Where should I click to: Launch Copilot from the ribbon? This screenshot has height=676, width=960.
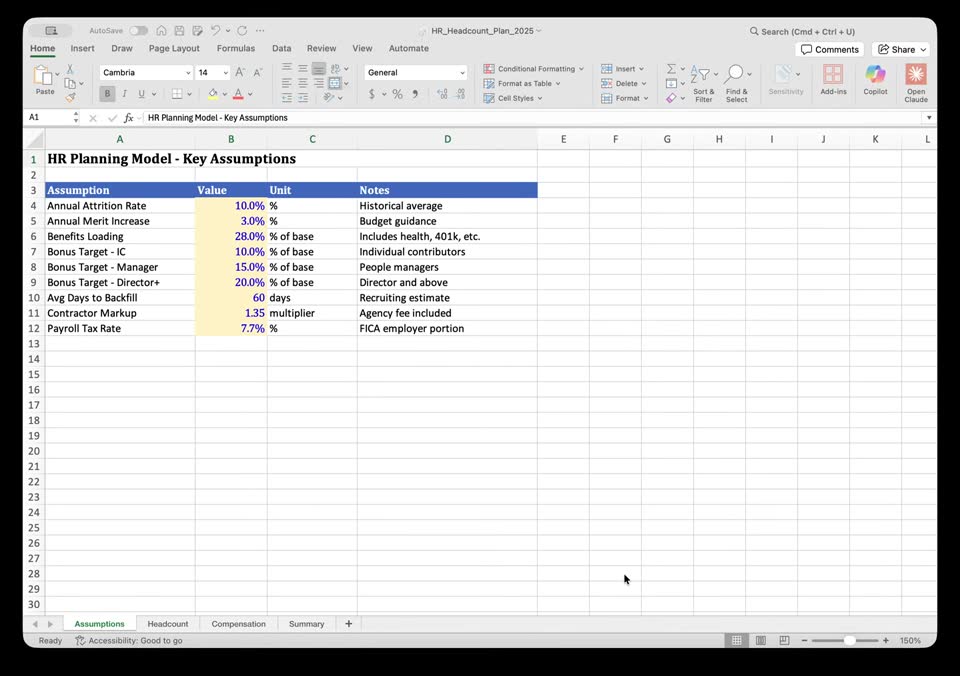pyautogui.click(x=875, y=80)
